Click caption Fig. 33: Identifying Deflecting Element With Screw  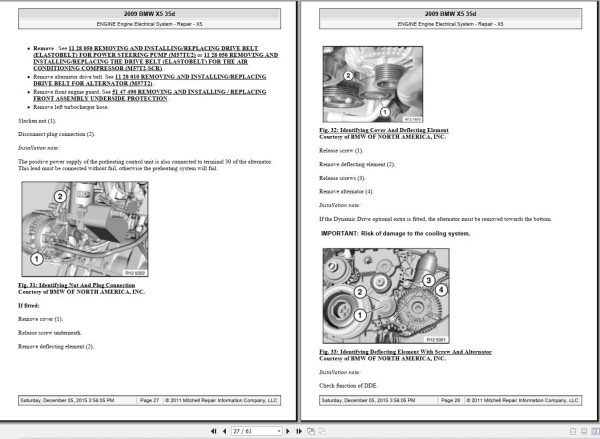click(405, 352)
